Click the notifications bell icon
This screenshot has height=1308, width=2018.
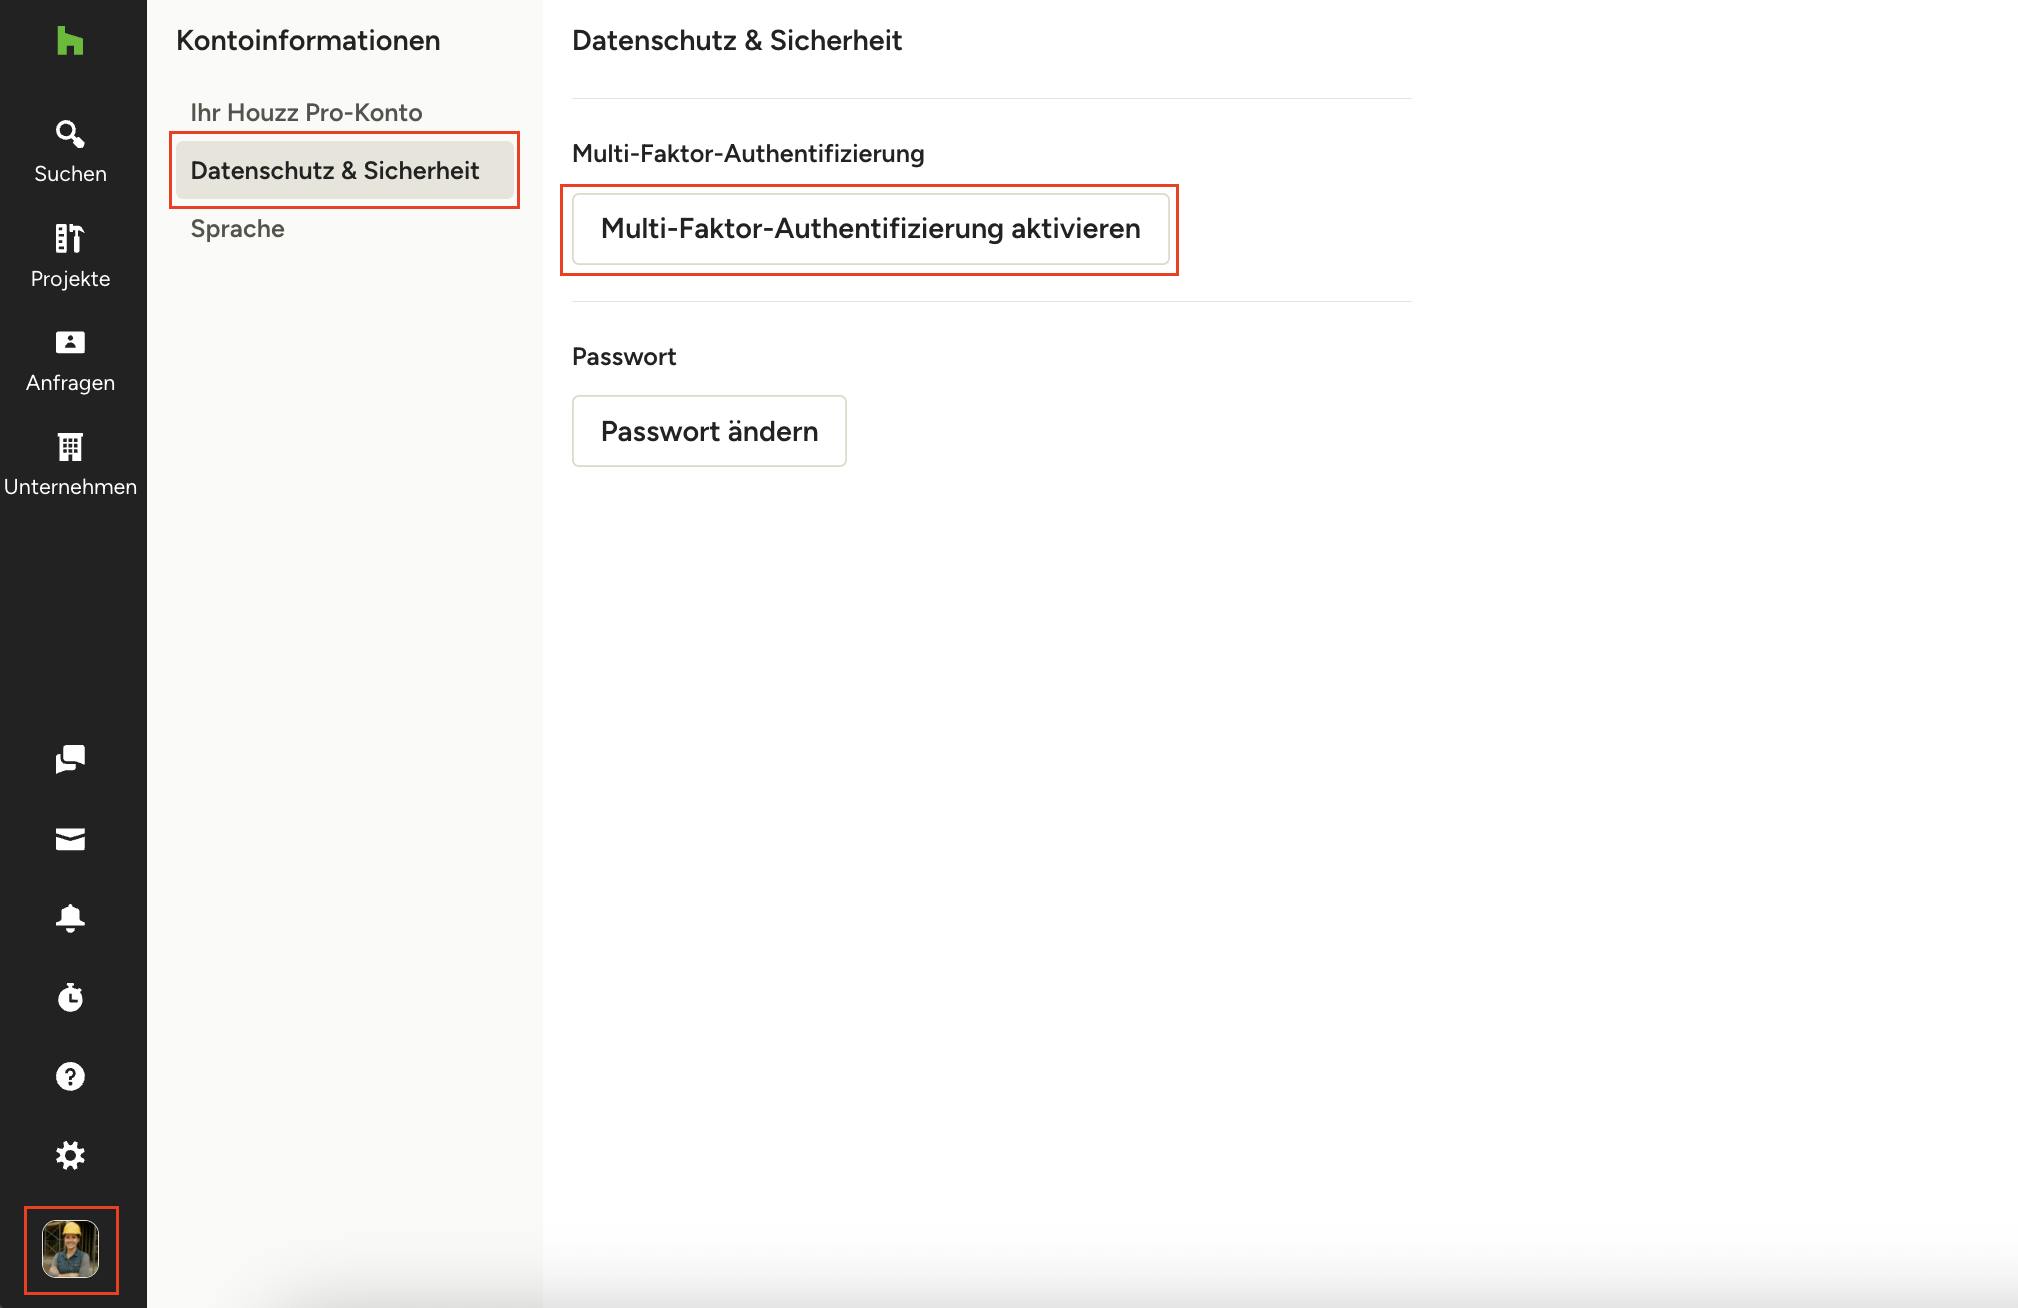coord(69,918)
